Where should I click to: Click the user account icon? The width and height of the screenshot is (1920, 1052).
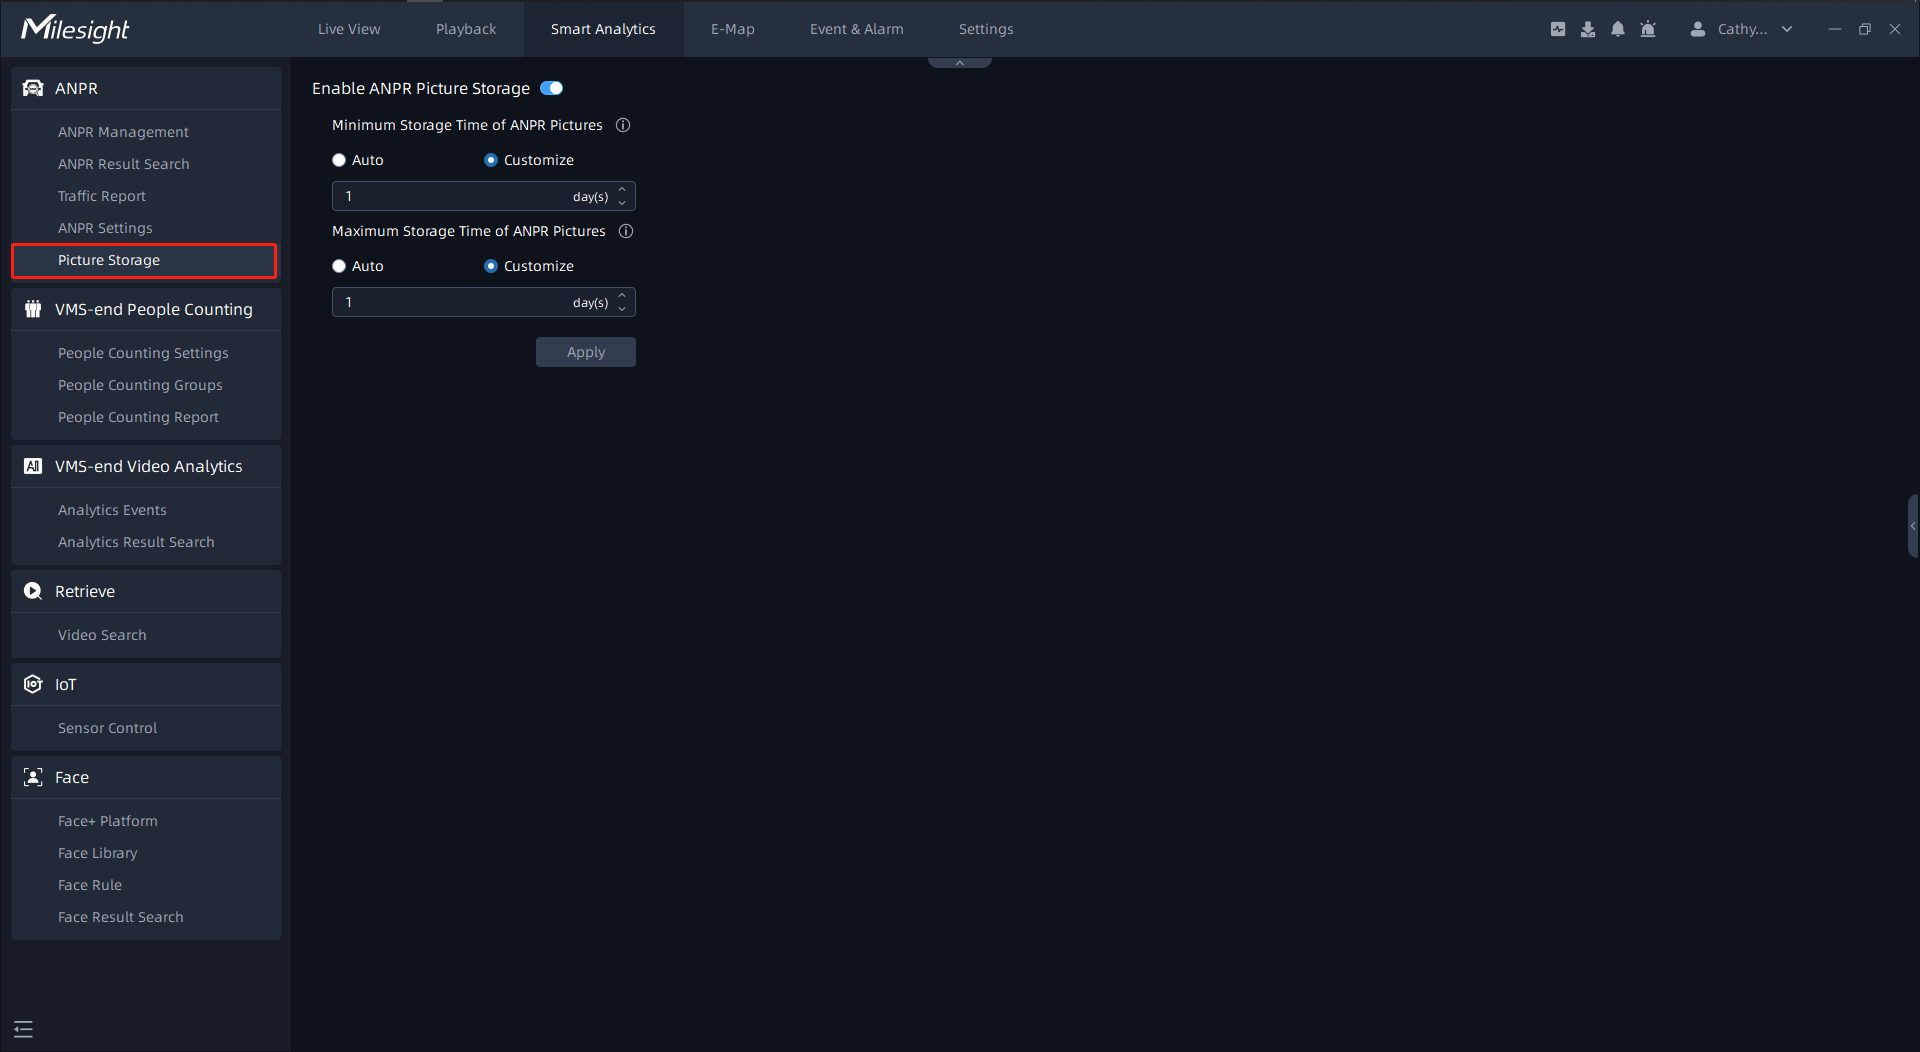coord(1698,29)
